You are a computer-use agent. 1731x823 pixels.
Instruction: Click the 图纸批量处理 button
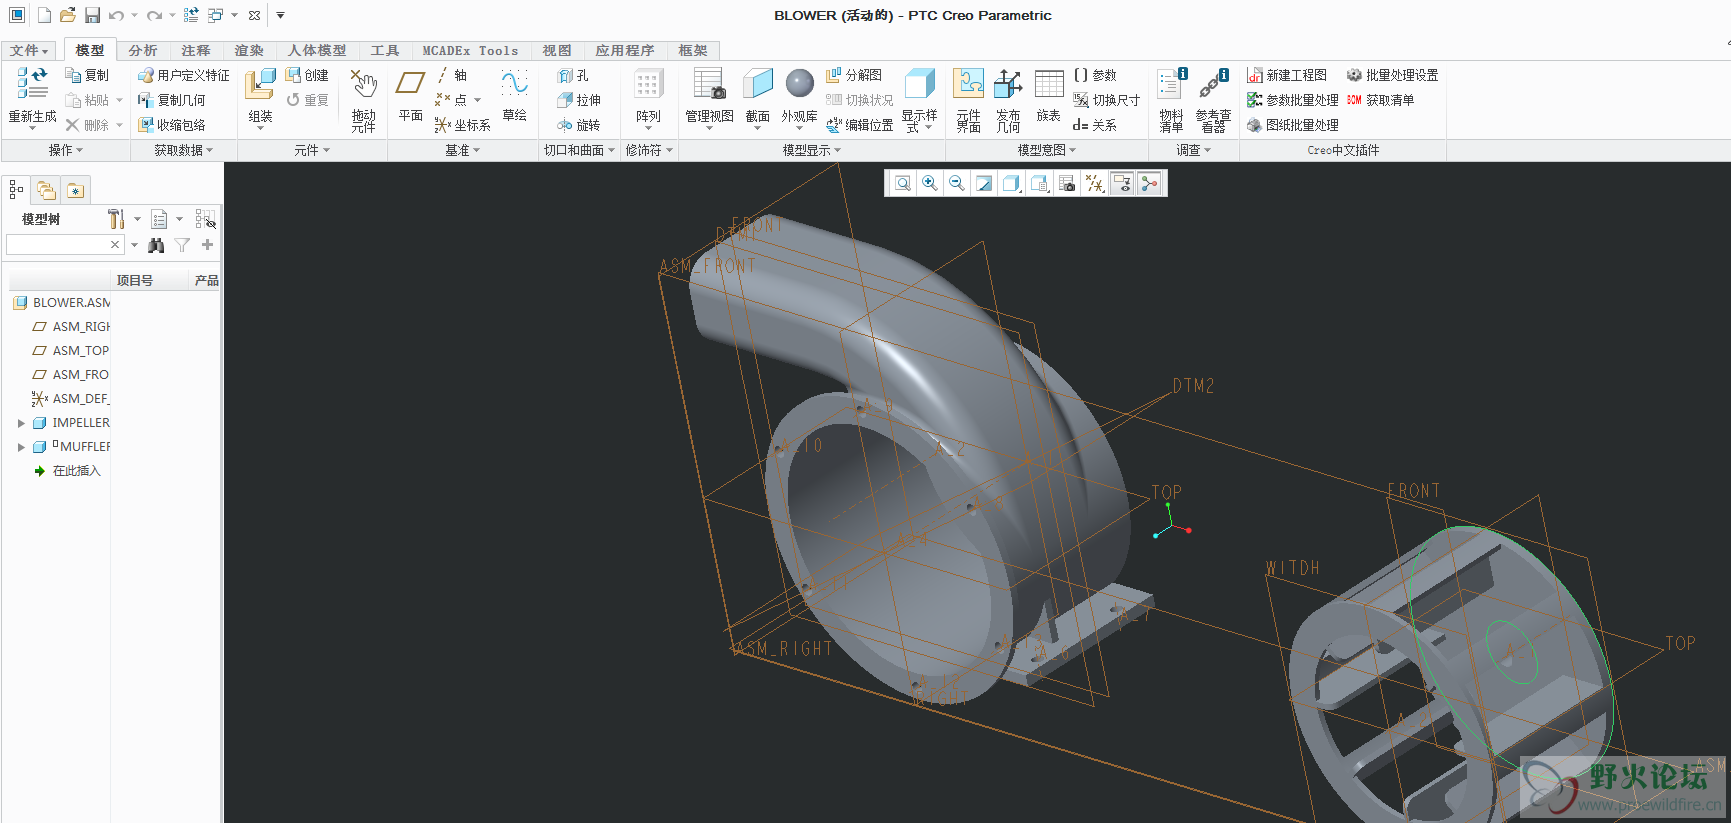tap(1293, 125)
